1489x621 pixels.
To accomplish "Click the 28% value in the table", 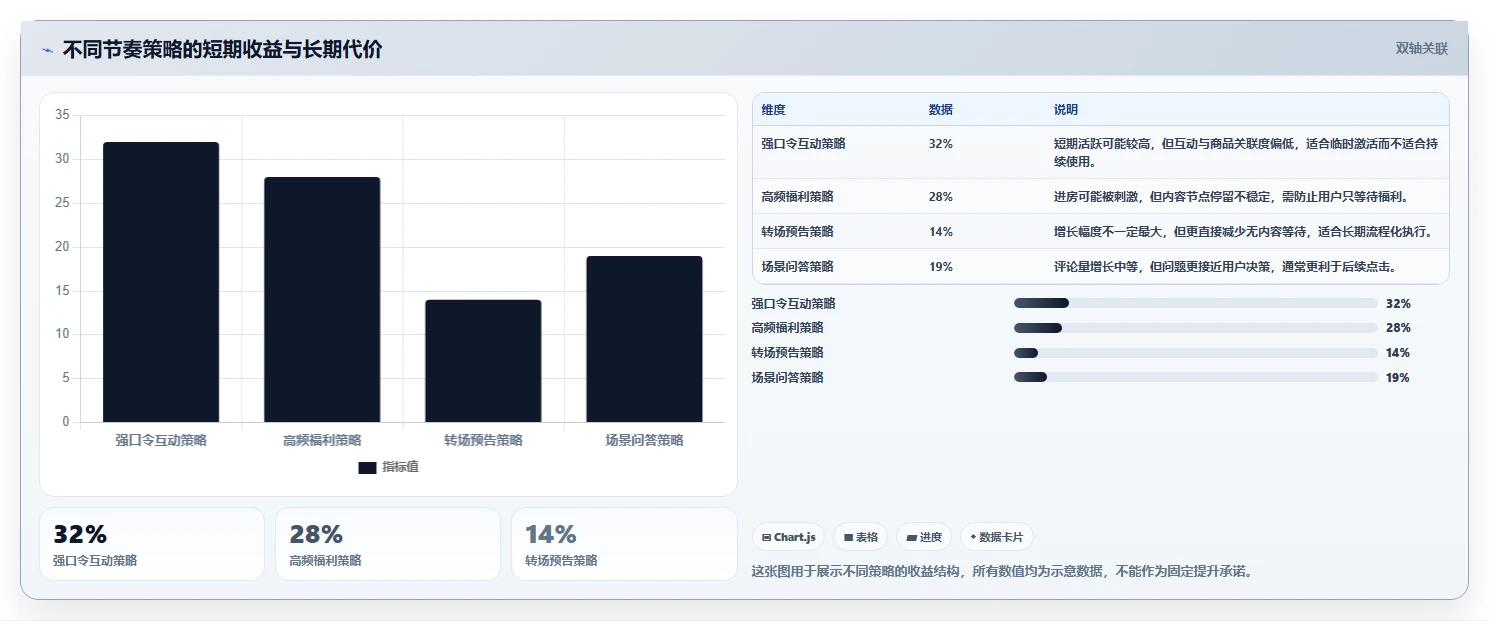I will [x=941, y=197].
